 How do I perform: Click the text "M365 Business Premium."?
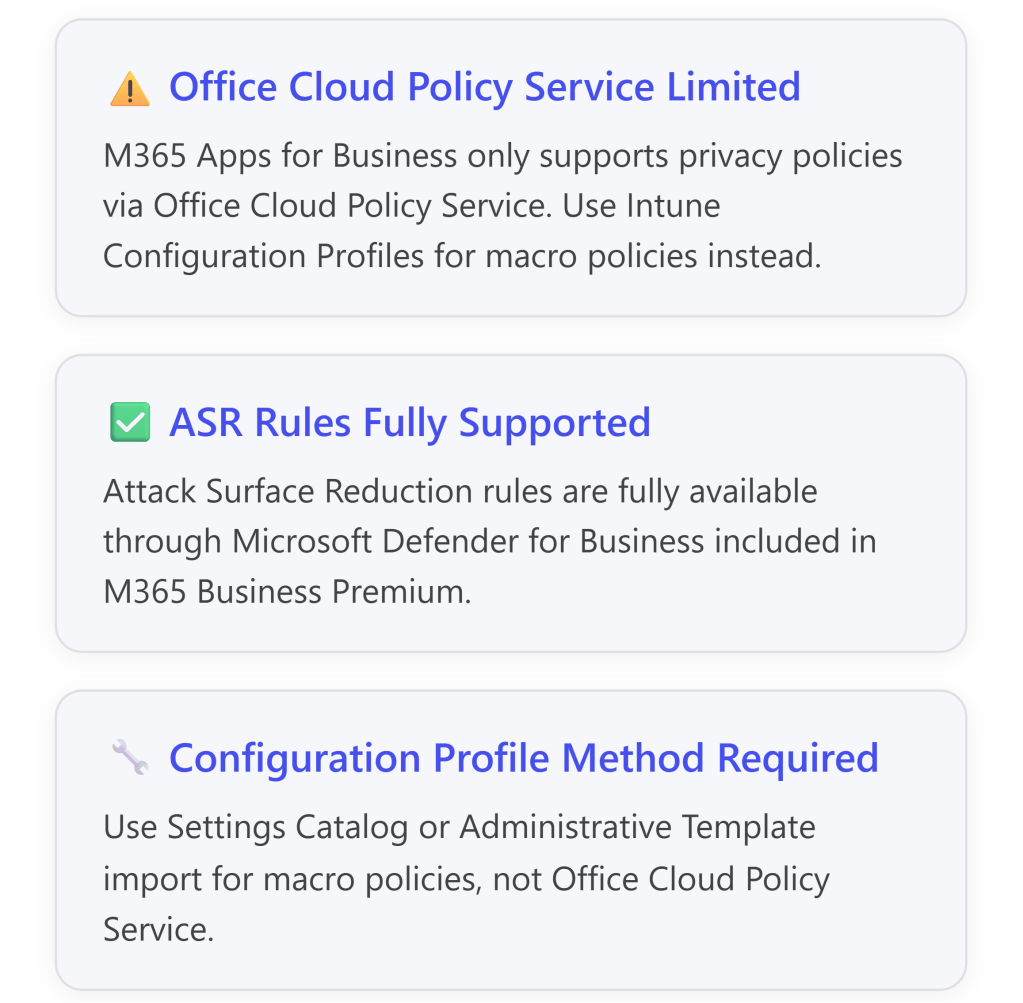(287, 591)
